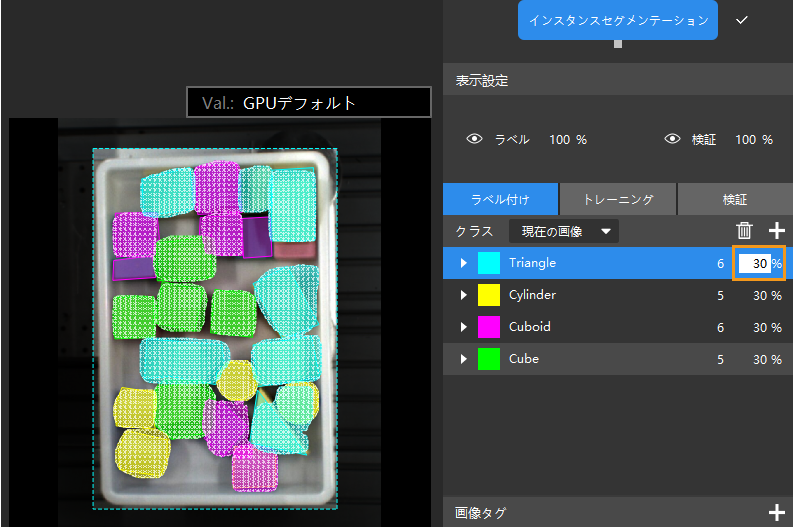Click the plus icon to add class
This screenshot has height=527, width=793.
777,232
